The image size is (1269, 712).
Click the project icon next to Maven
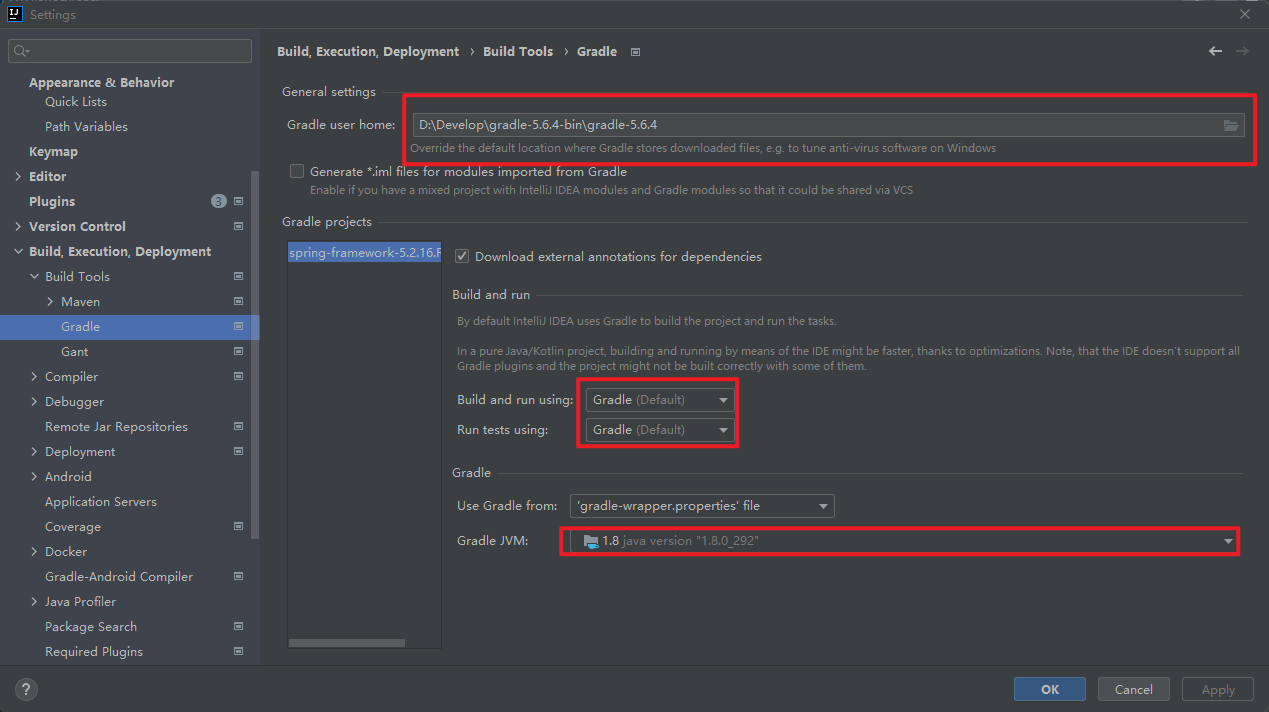point(238,301)
